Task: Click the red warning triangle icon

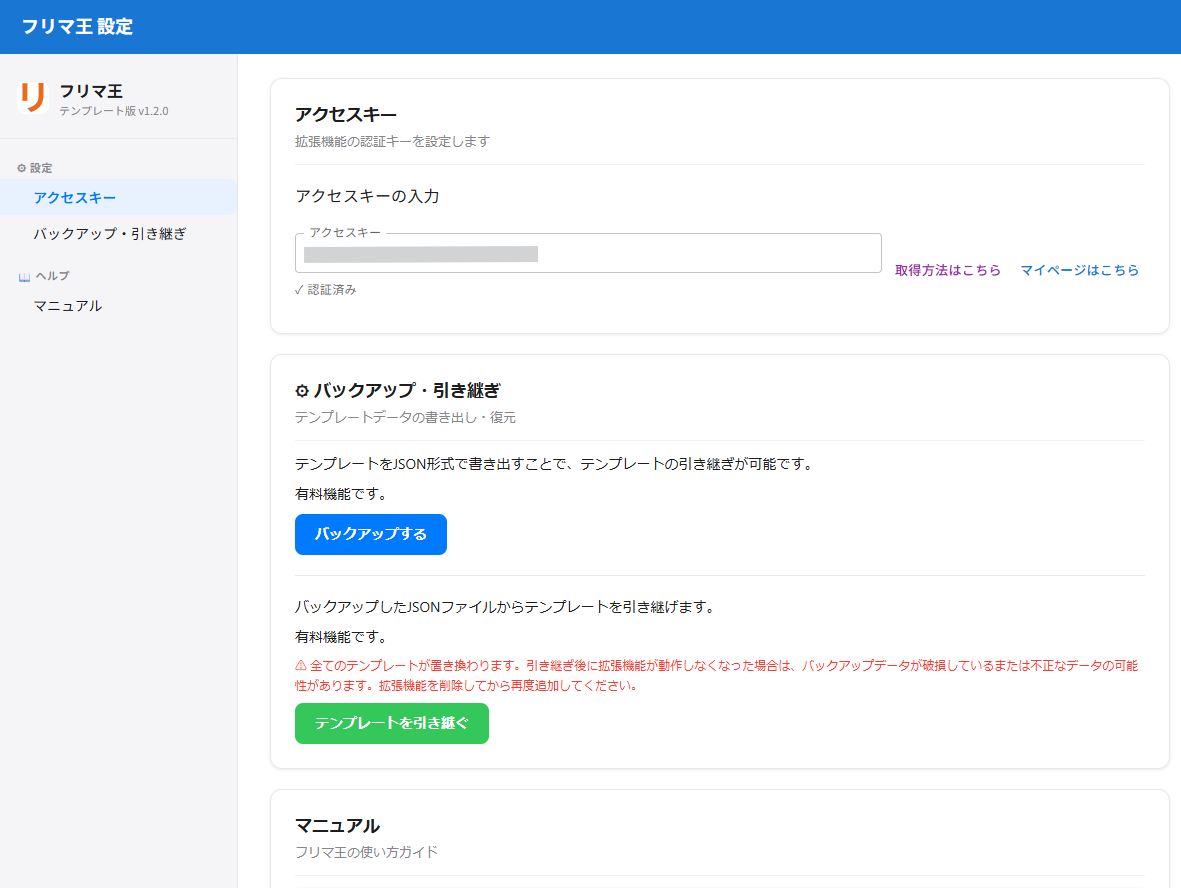Action: (301, 666)
